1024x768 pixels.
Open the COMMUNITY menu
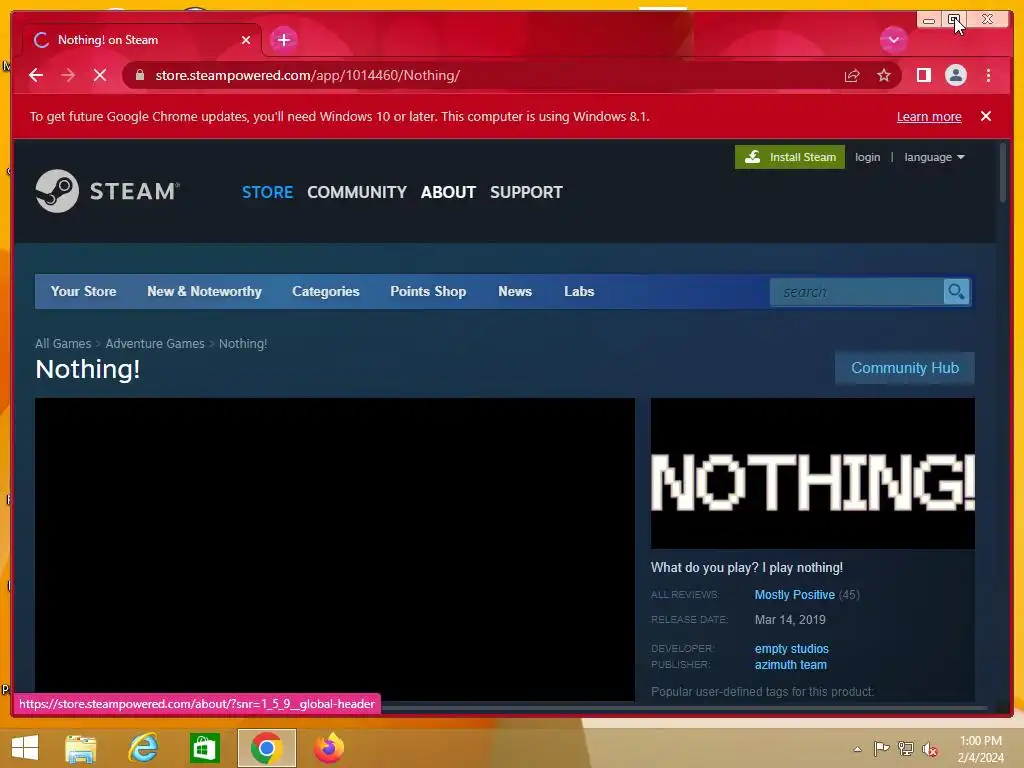(357, 192)
